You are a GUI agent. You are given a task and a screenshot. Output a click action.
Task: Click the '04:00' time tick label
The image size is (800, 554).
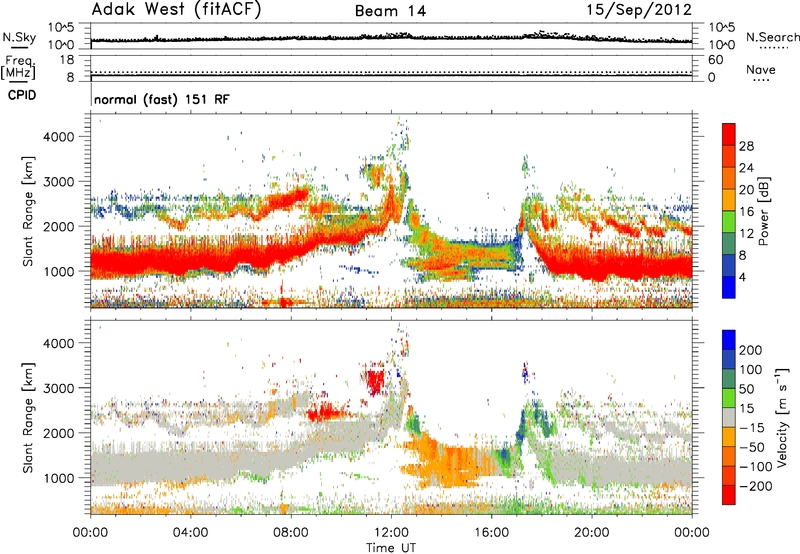190,533
